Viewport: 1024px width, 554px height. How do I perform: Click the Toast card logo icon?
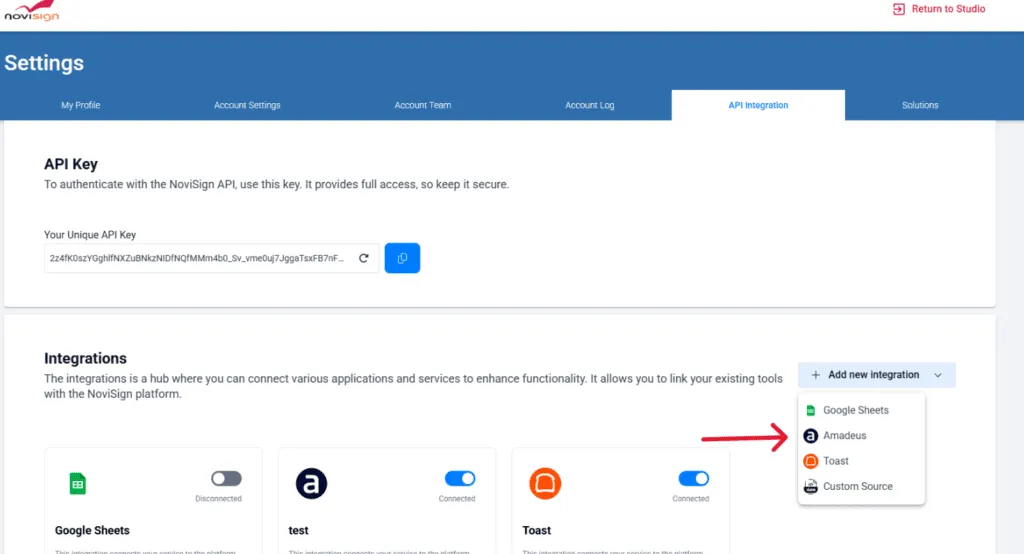tap(545, 484)
